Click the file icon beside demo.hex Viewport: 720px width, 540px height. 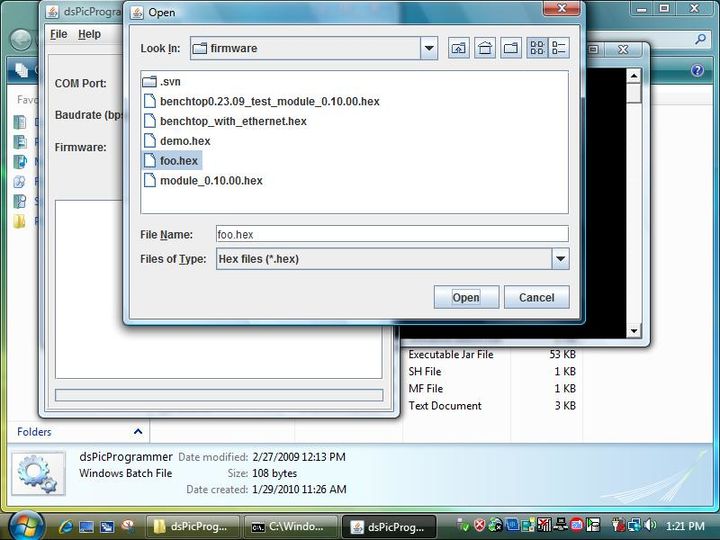[150, 141]
